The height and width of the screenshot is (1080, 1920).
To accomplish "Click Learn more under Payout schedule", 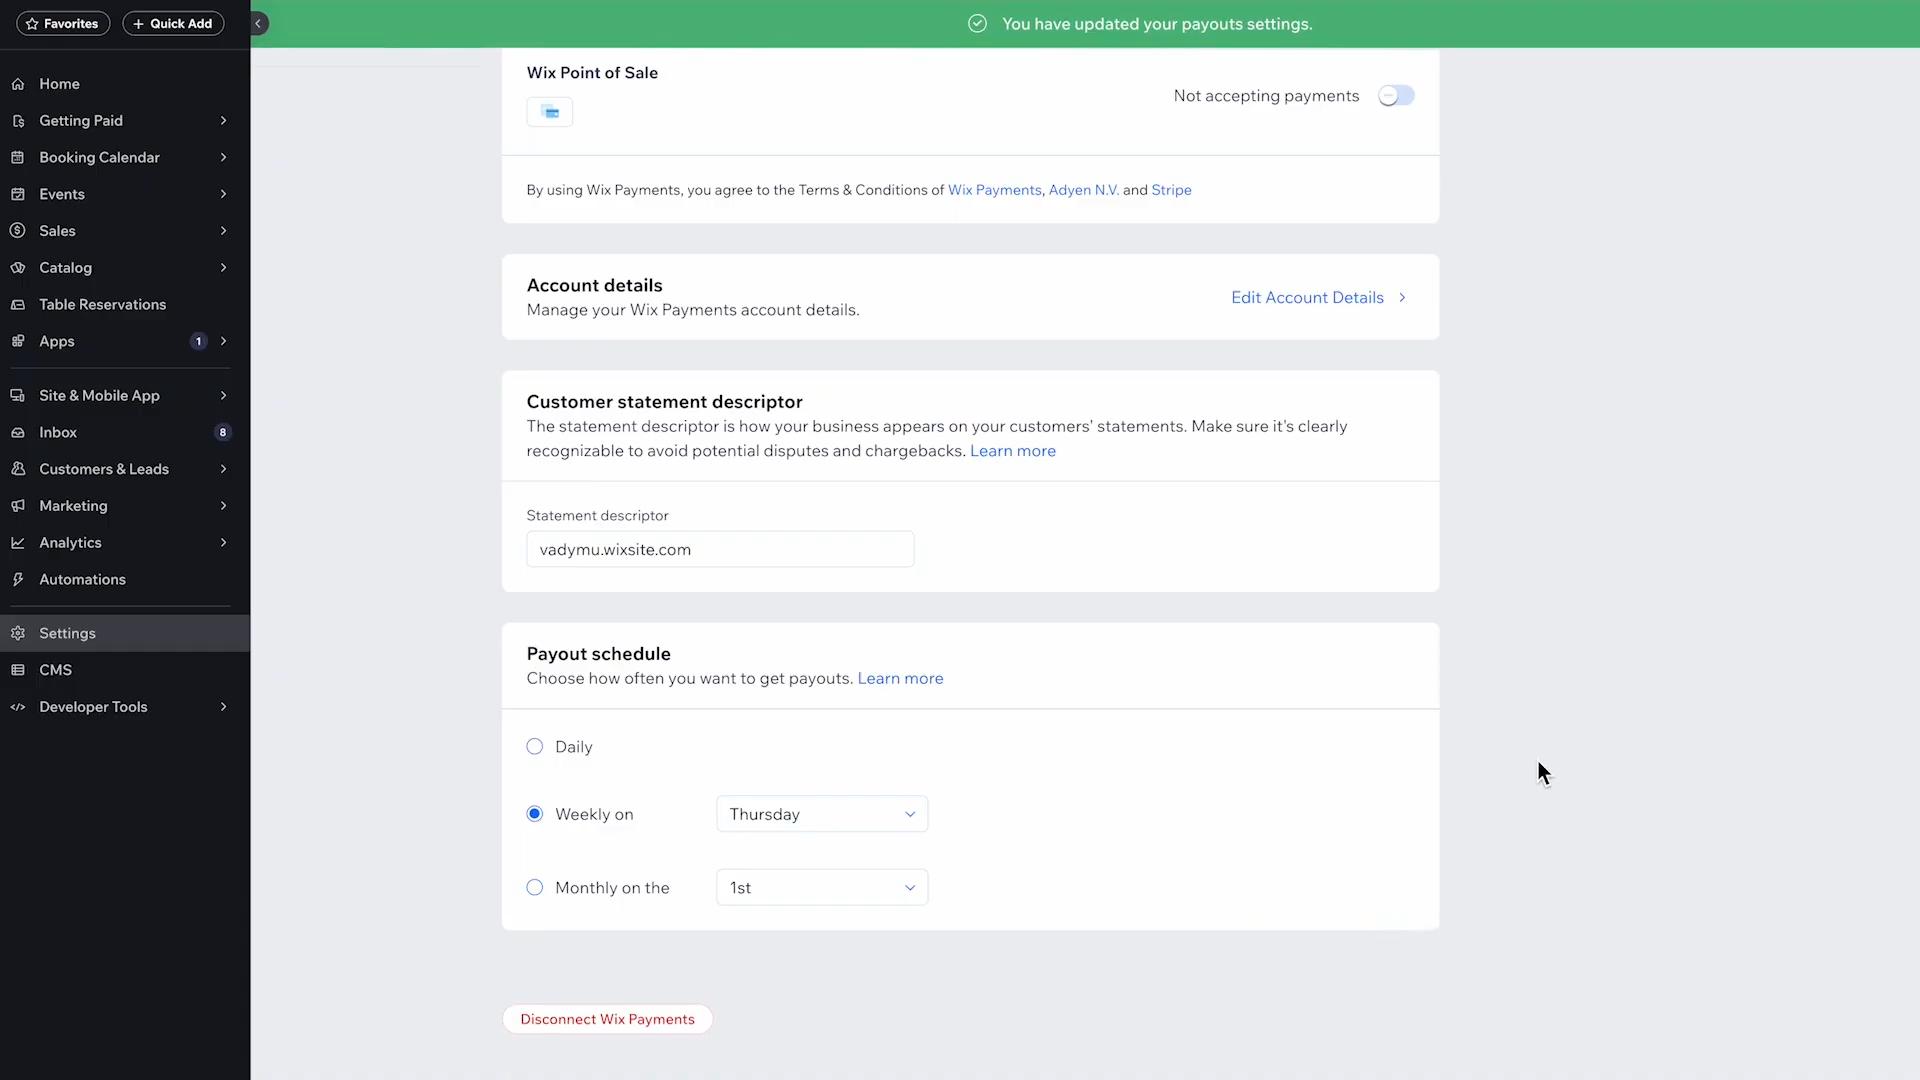I will [900, 679].
